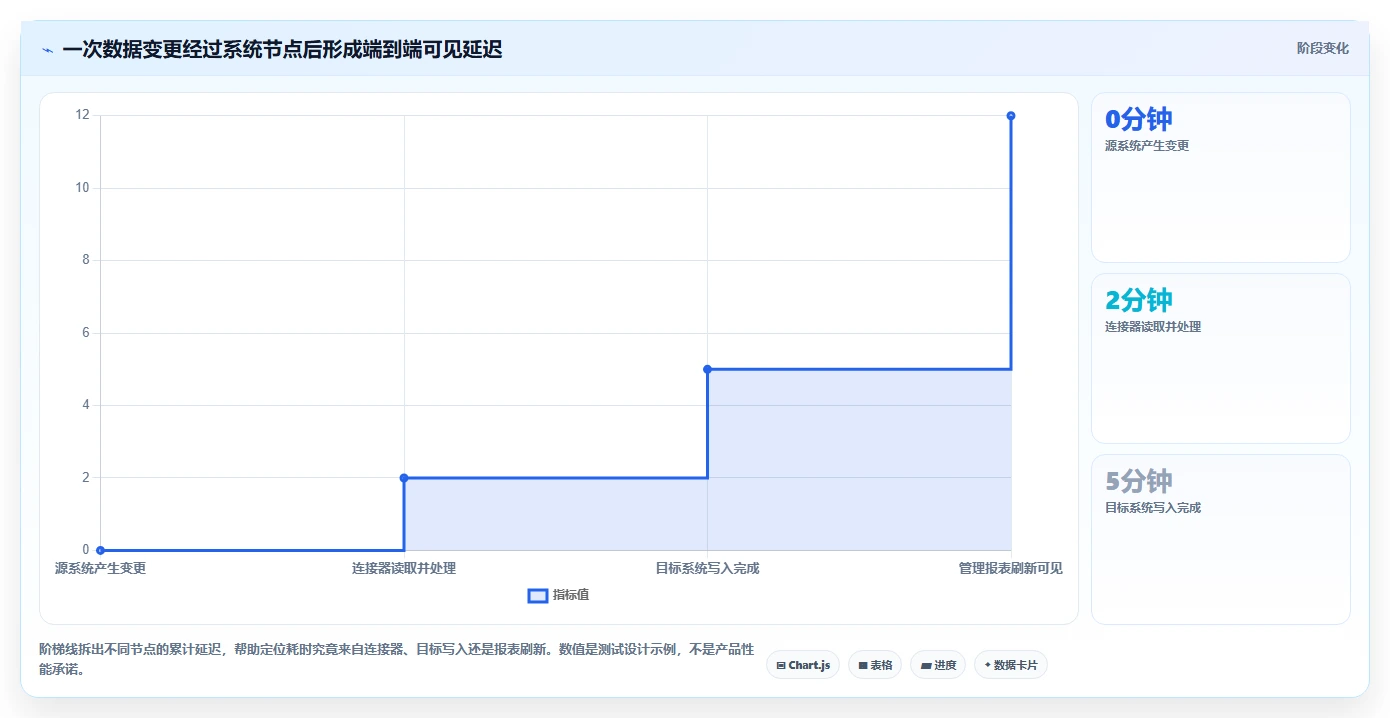Click the lightning icon beside the title
This screenshot has width=1390, height=718.
click(47, 49)
